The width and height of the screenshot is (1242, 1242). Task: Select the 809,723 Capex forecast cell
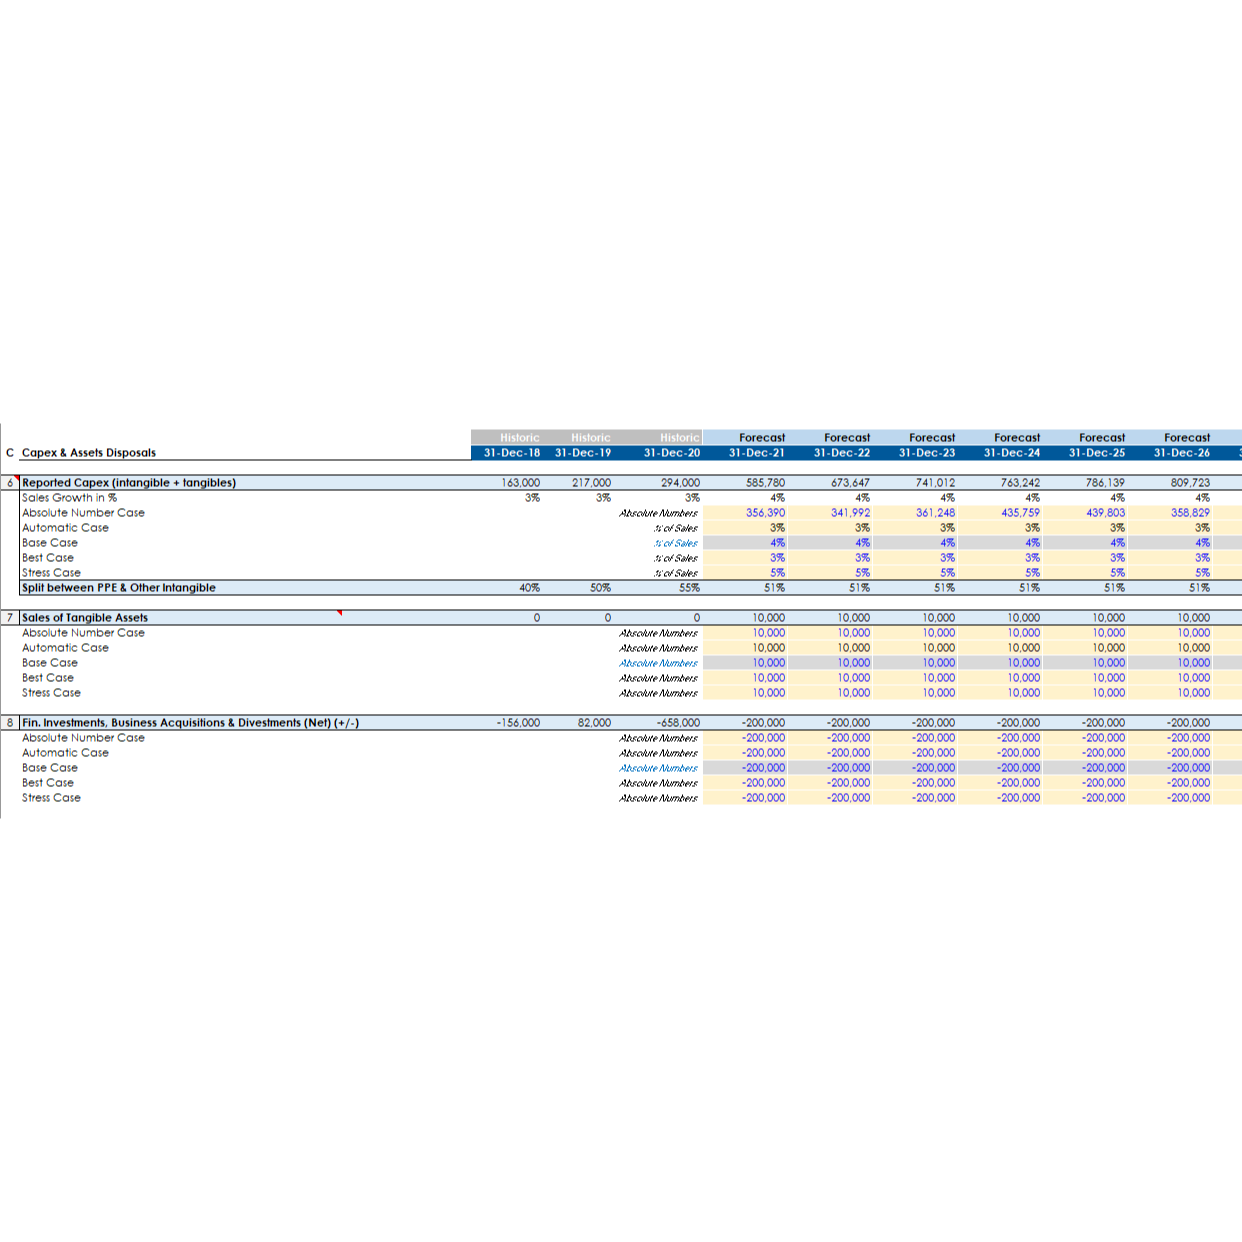tap(1190, 483)
